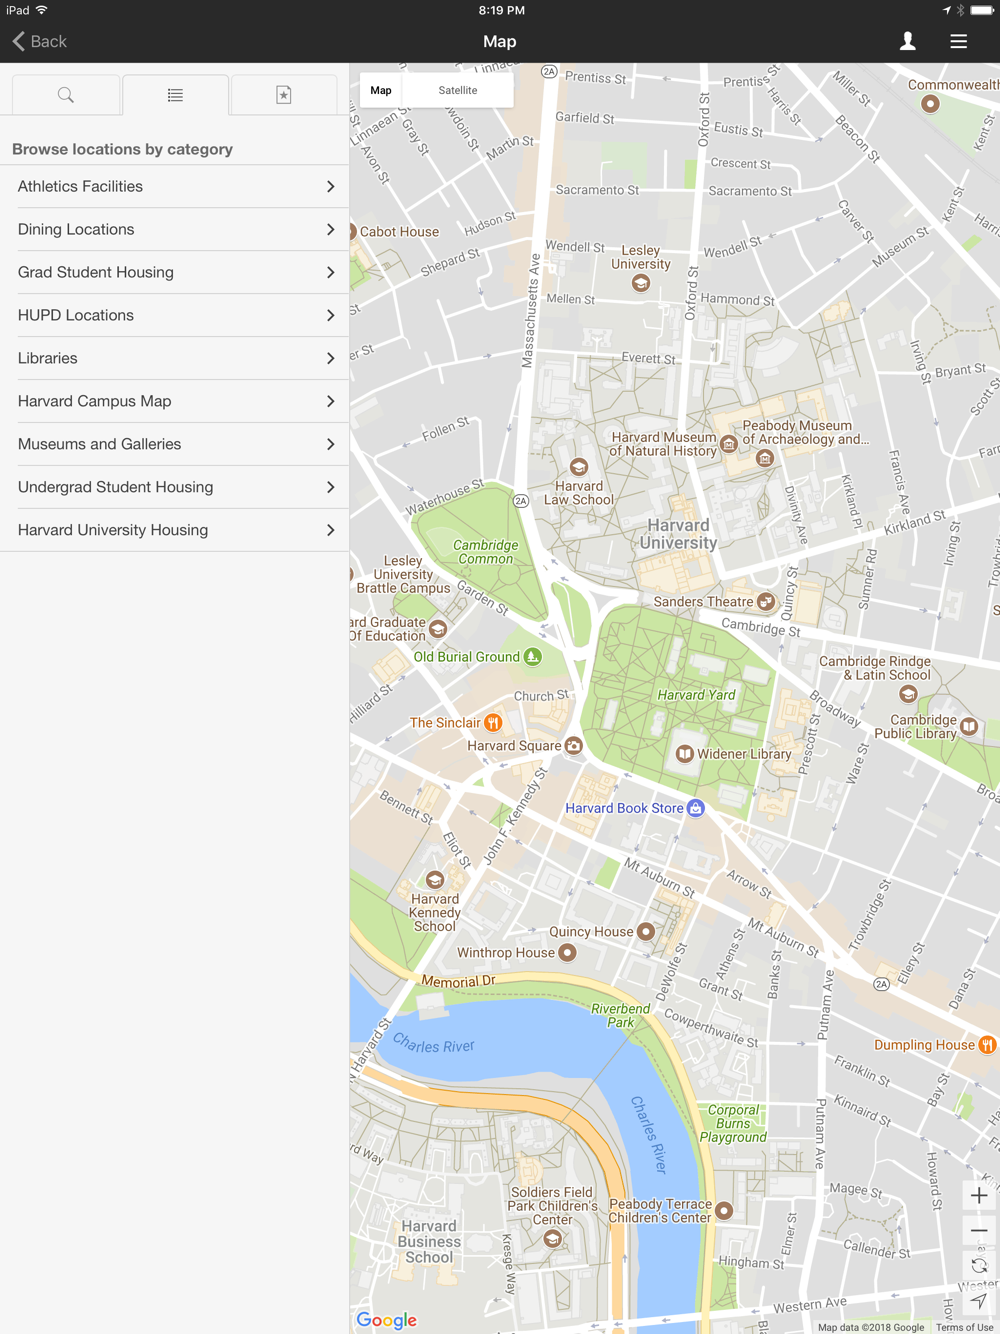This screenshot has height=1334, width=1000.
Task: Open Terms of Use link
Action: tap(964, 1327)
